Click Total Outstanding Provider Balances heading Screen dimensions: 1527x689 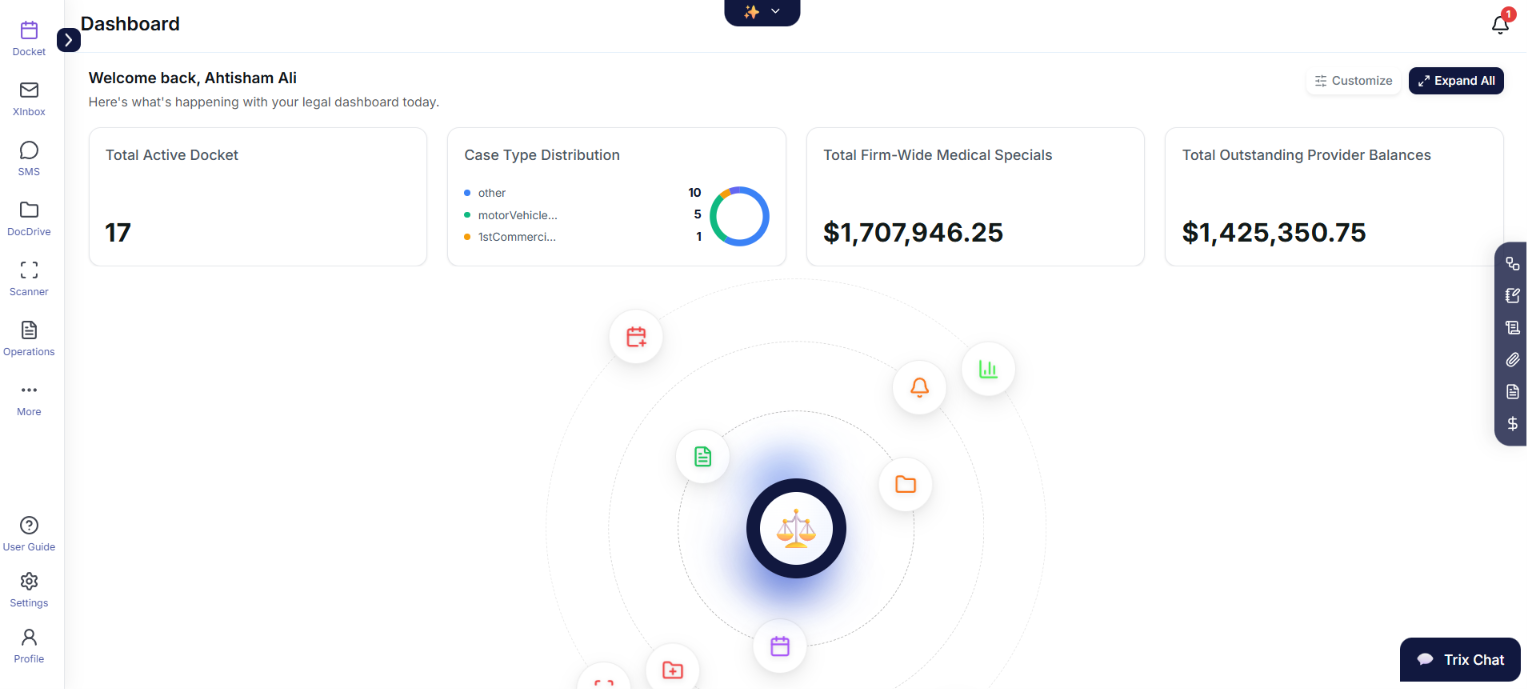coord(1306,155)
